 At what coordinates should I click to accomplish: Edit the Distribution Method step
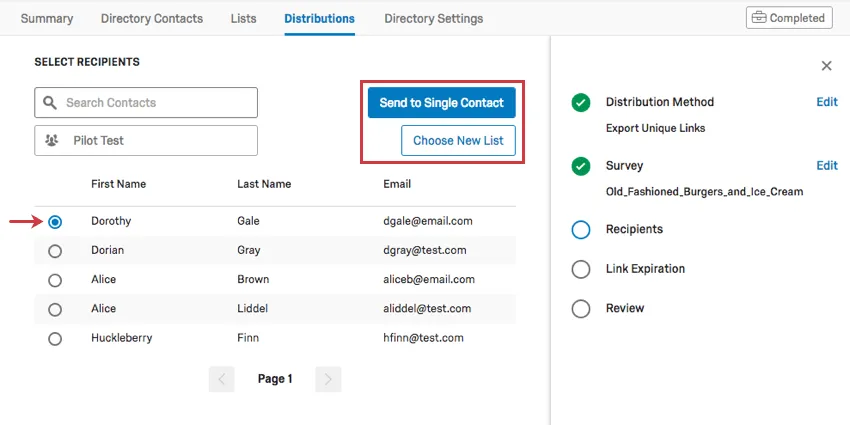826,102
